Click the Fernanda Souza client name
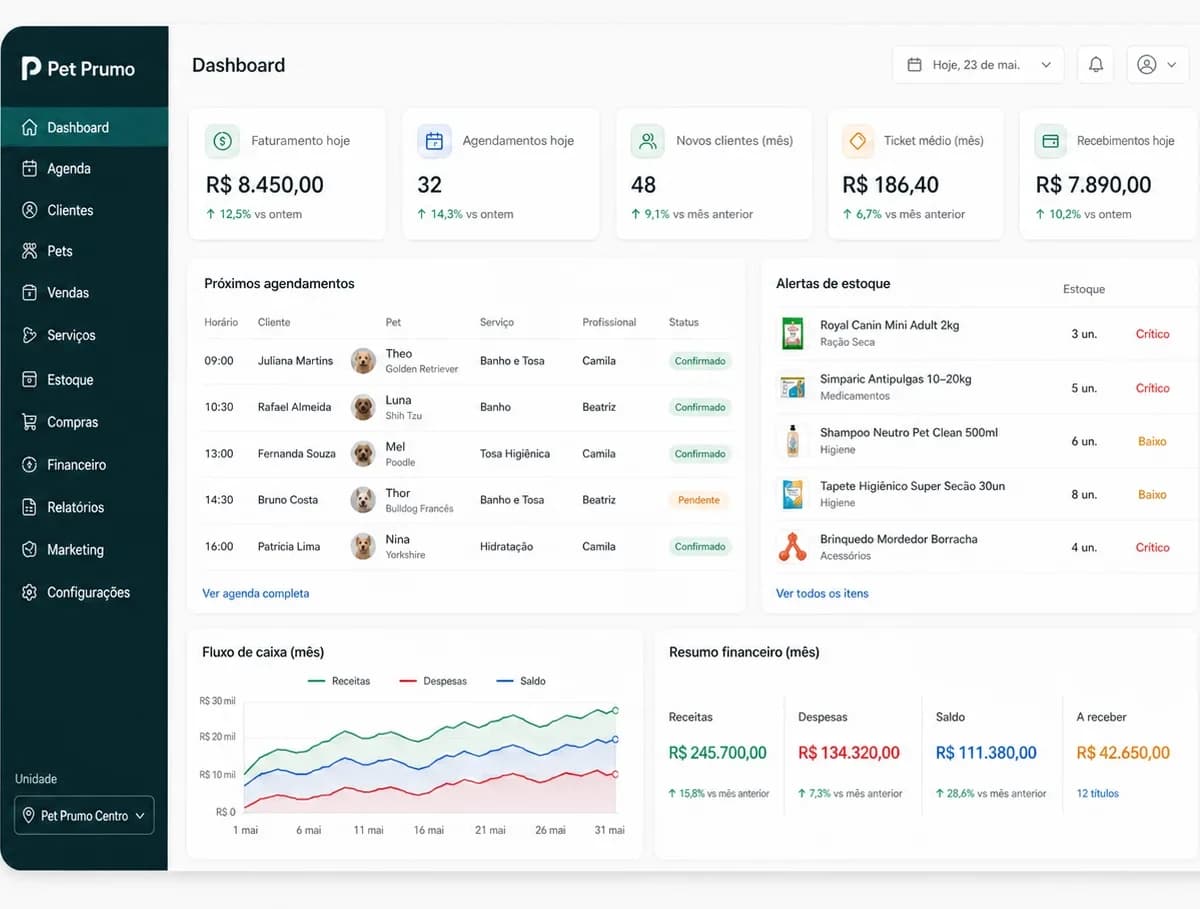 [x=297, y=454]
